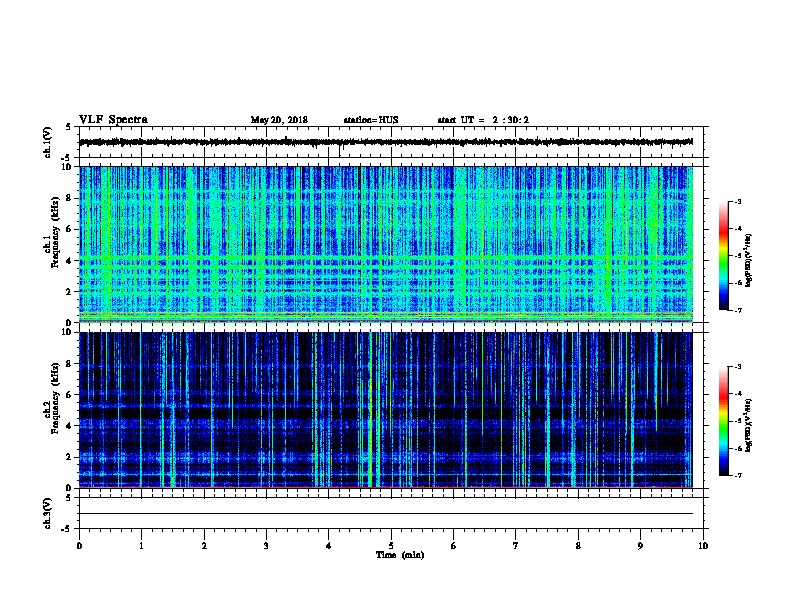Click the ch.2 spectrogram "6" kHz tick label
This screenshot has height=612, width=792.
69,395
